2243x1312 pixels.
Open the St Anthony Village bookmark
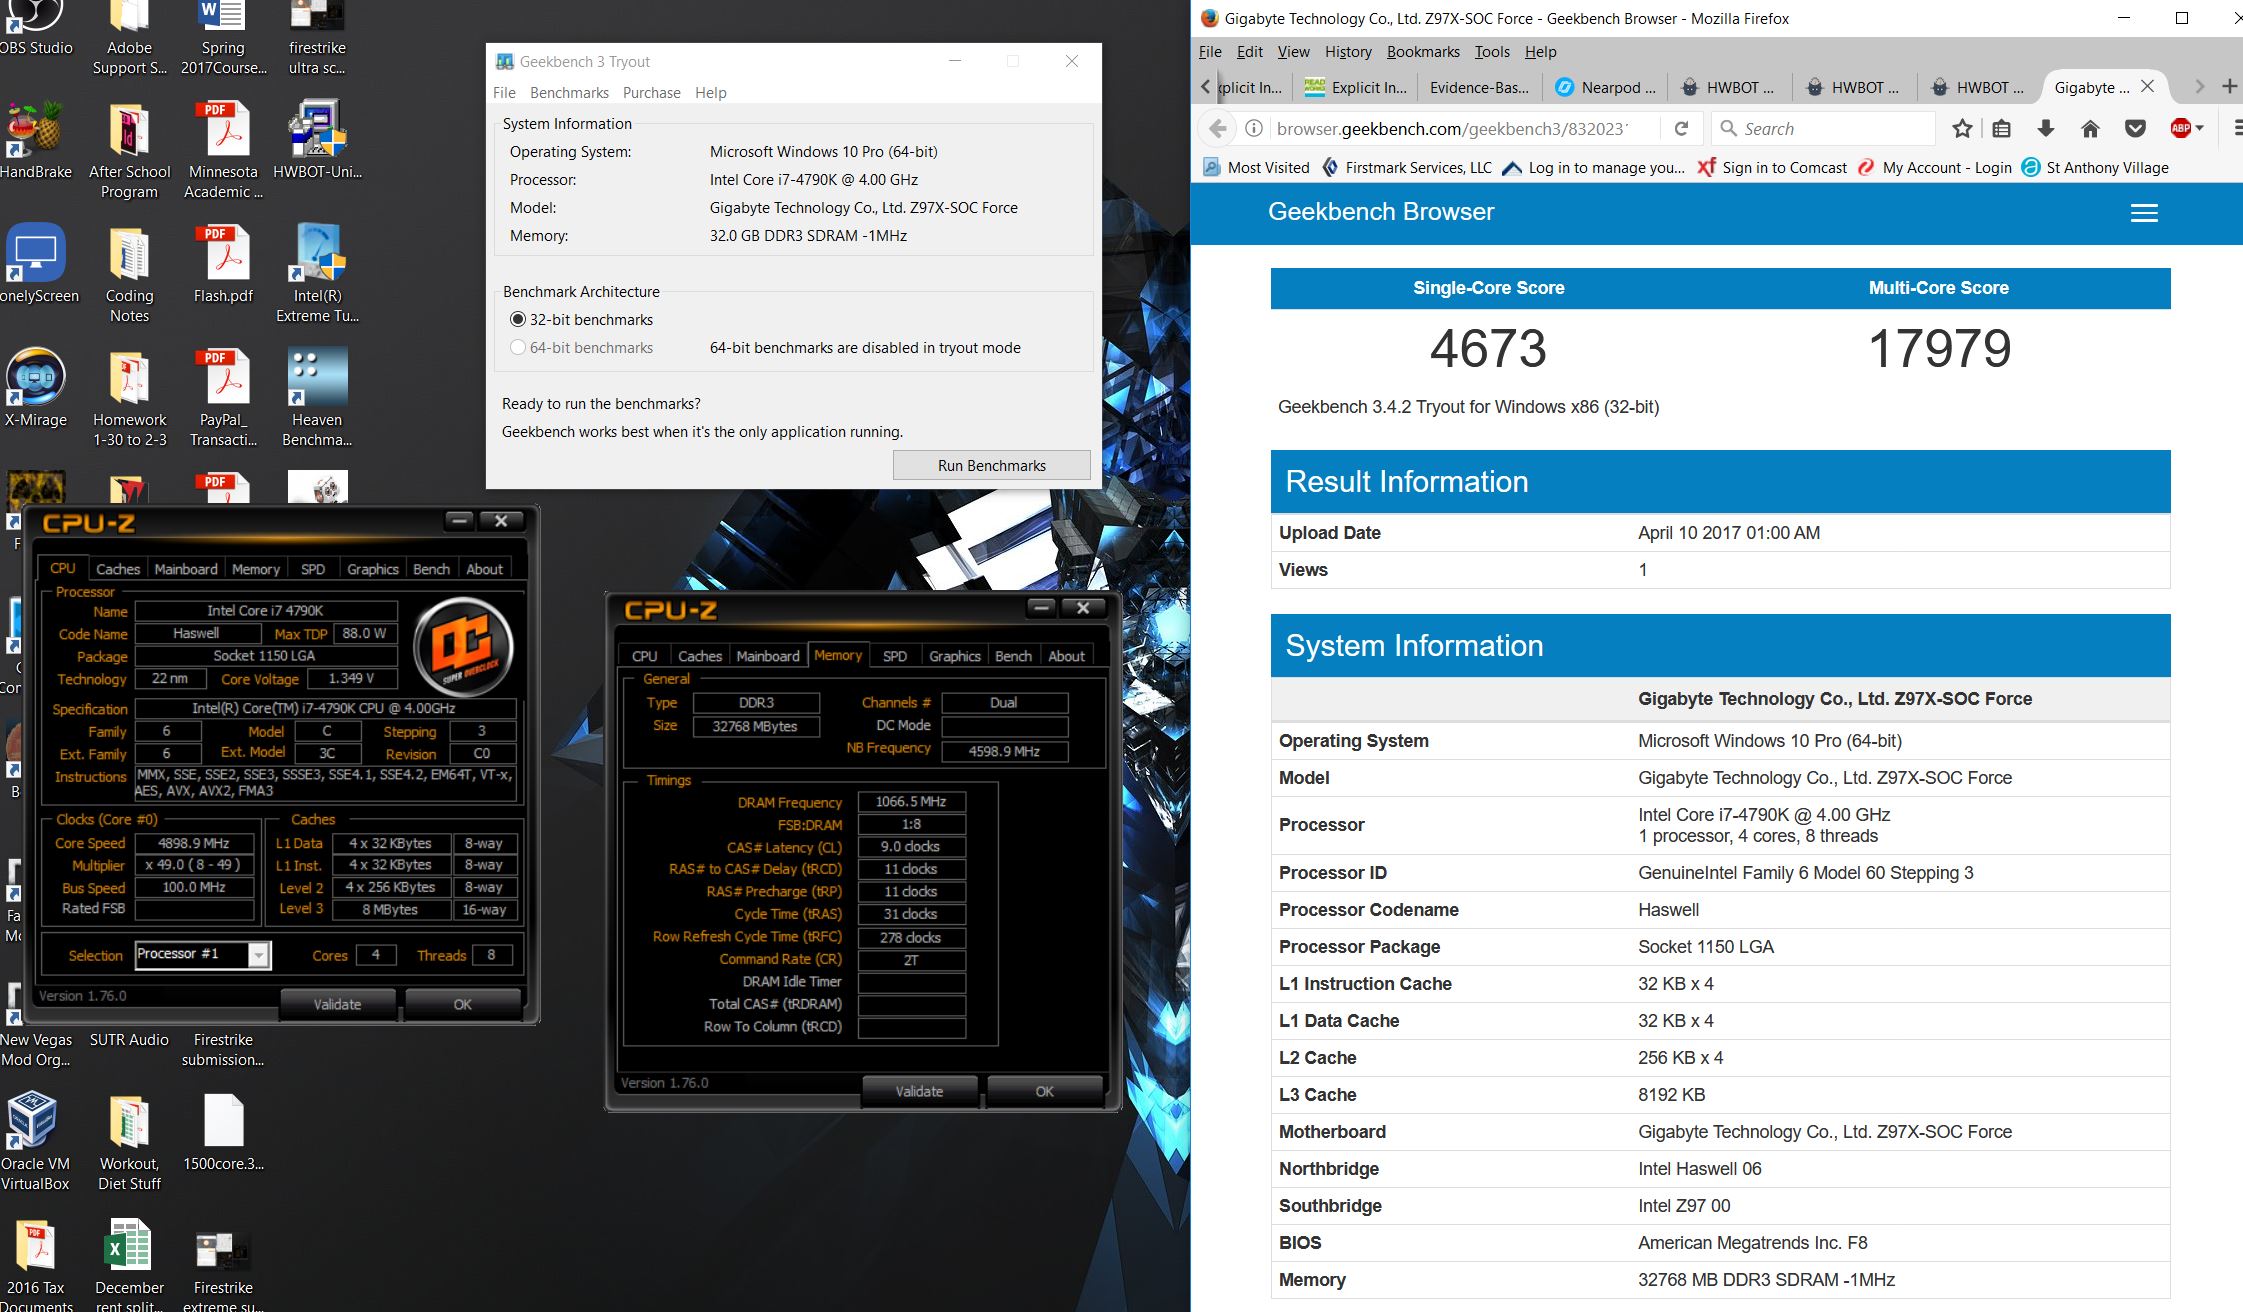pyautogui.click(x=2095, y=167)
